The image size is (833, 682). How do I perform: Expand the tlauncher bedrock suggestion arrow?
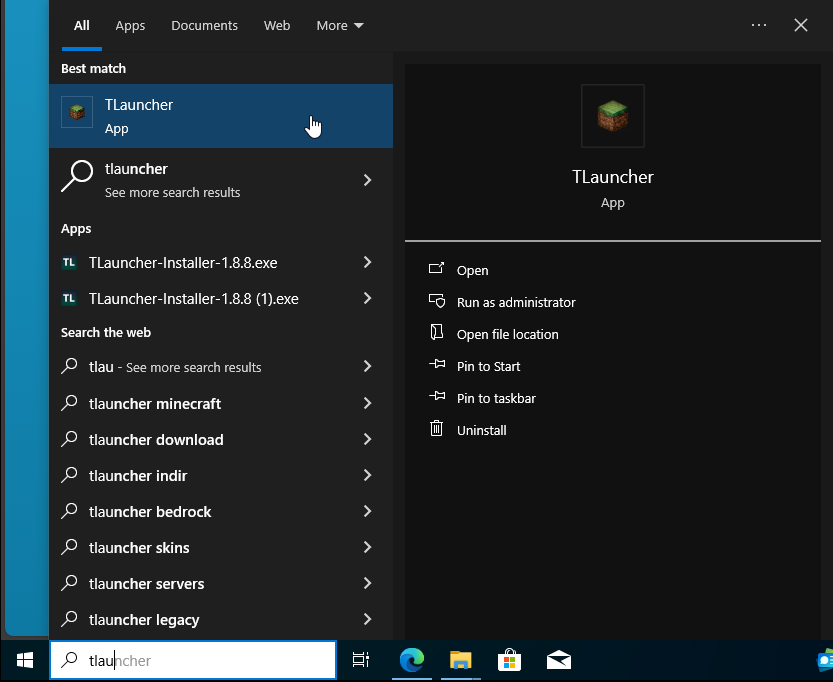coord(367,511)
